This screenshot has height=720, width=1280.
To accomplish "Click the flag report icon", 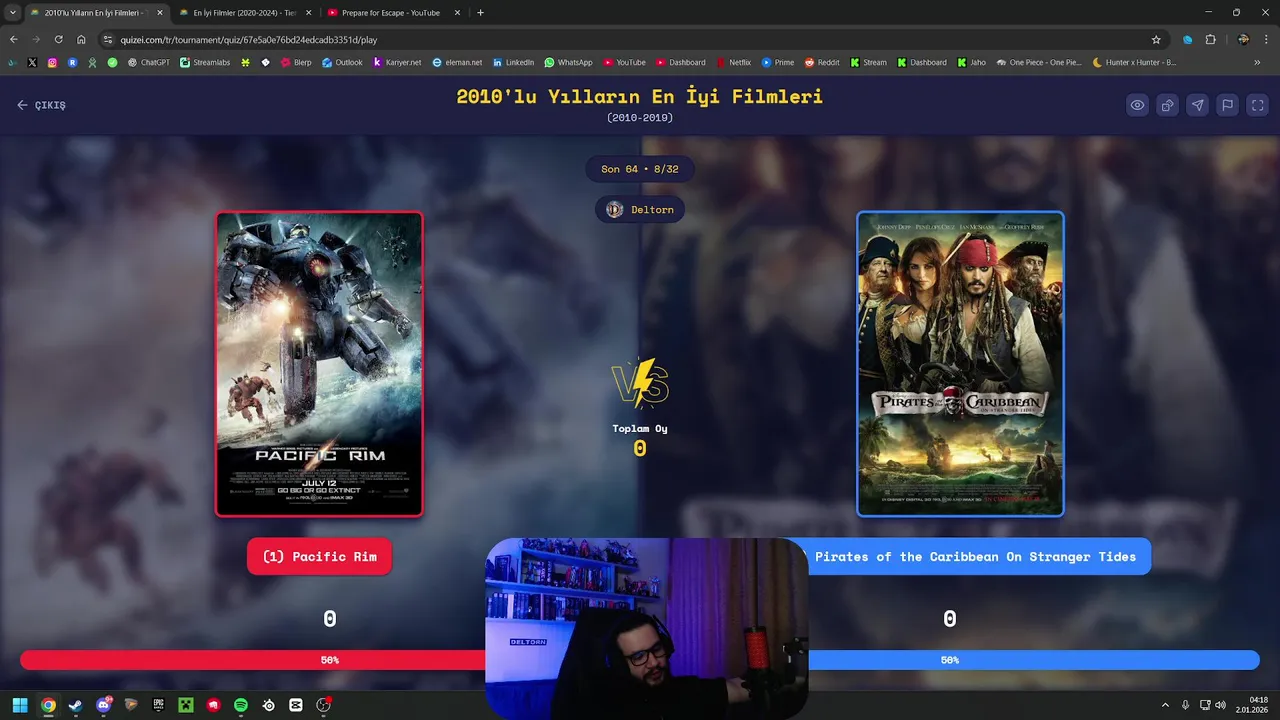I will click(x=1227, y=105).
